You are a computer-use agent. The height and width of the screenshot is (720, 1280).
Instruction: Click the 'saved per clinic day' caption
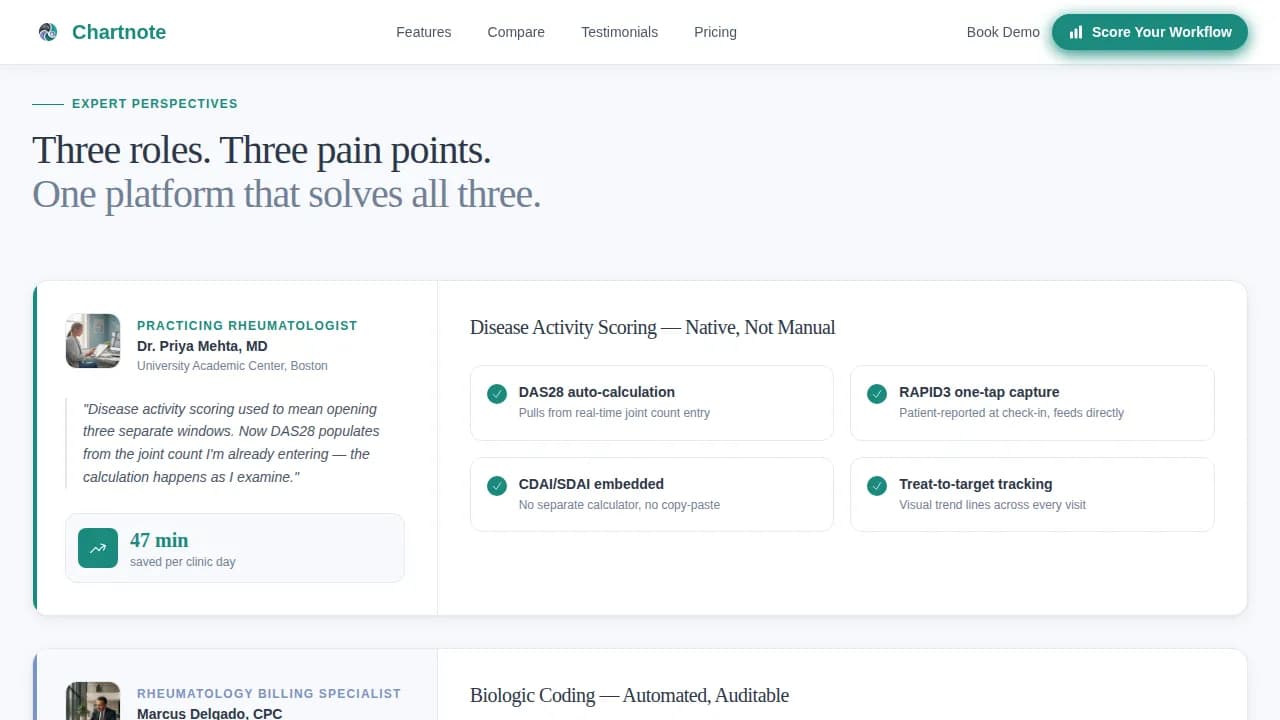(183, 562)
